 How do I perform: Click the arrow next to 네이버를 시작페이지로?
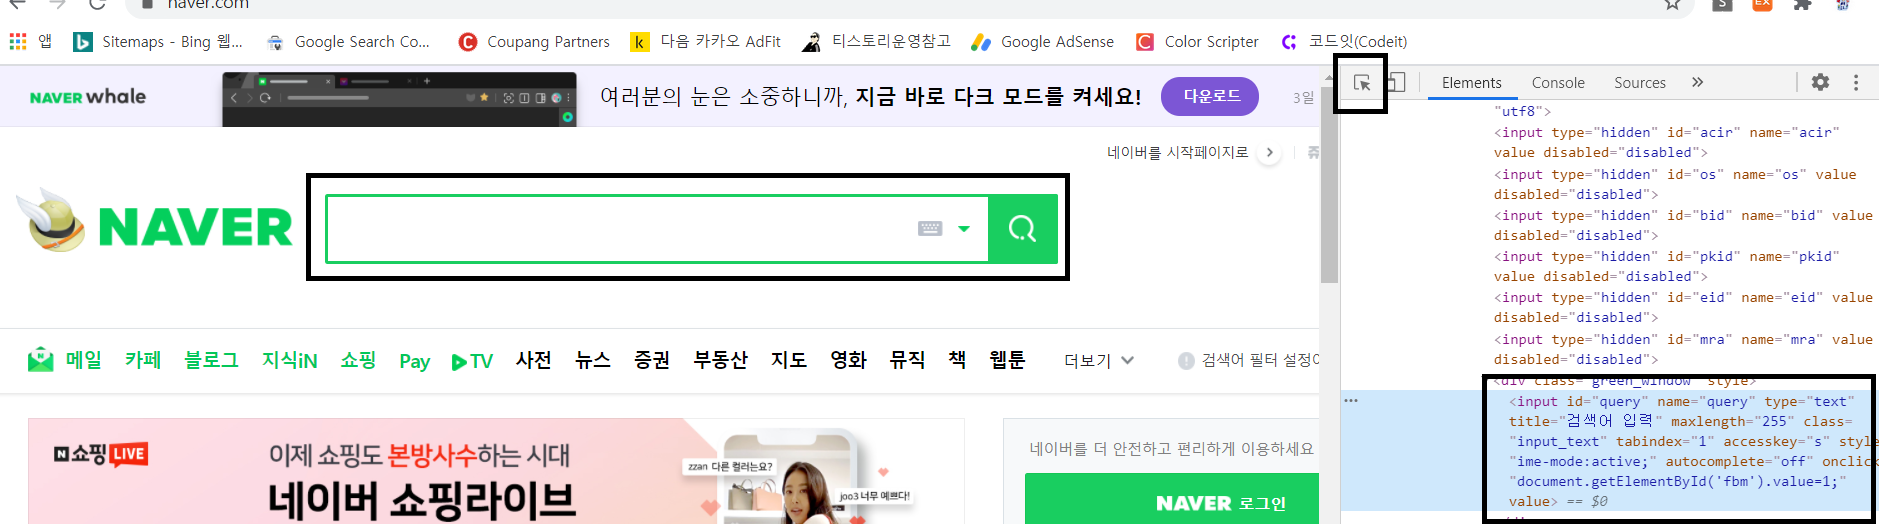coord(1270,153)
